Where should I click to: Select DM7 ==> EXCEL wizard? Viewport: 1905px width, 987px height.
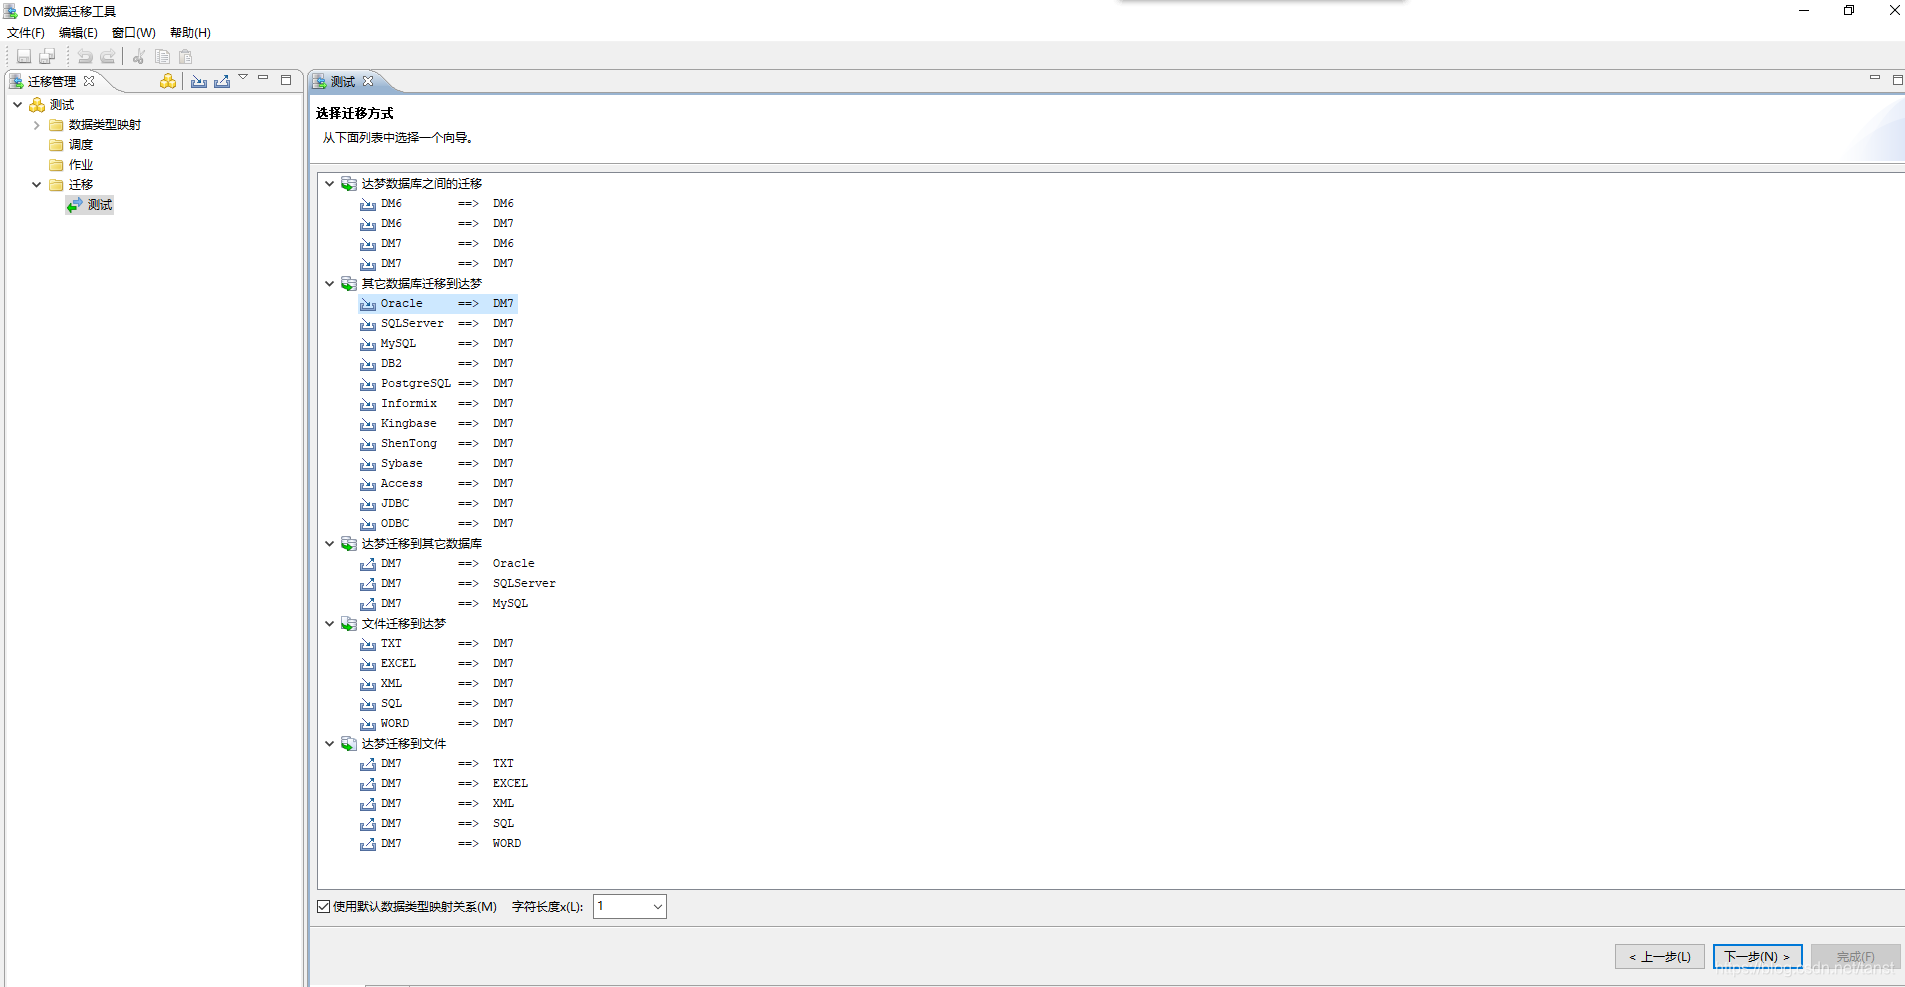[x=445, y=784]
